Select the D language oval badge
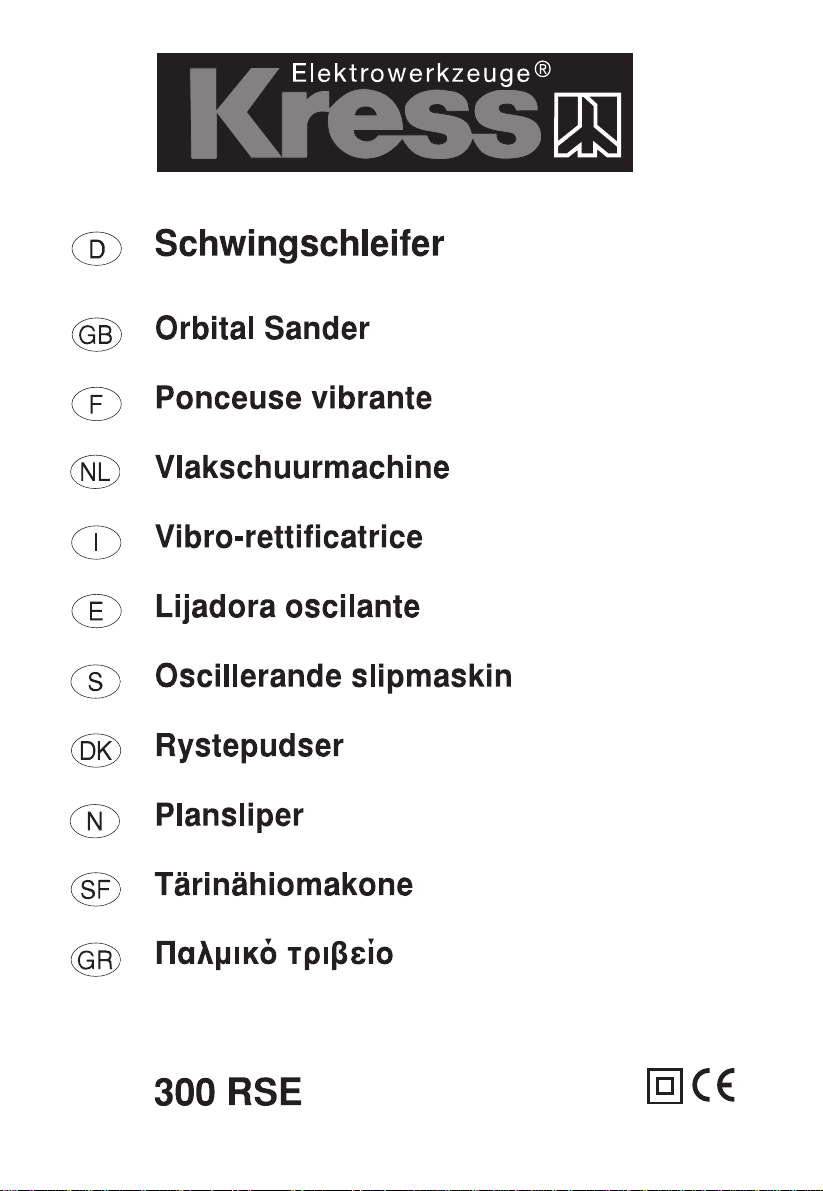 coord(96,249)
